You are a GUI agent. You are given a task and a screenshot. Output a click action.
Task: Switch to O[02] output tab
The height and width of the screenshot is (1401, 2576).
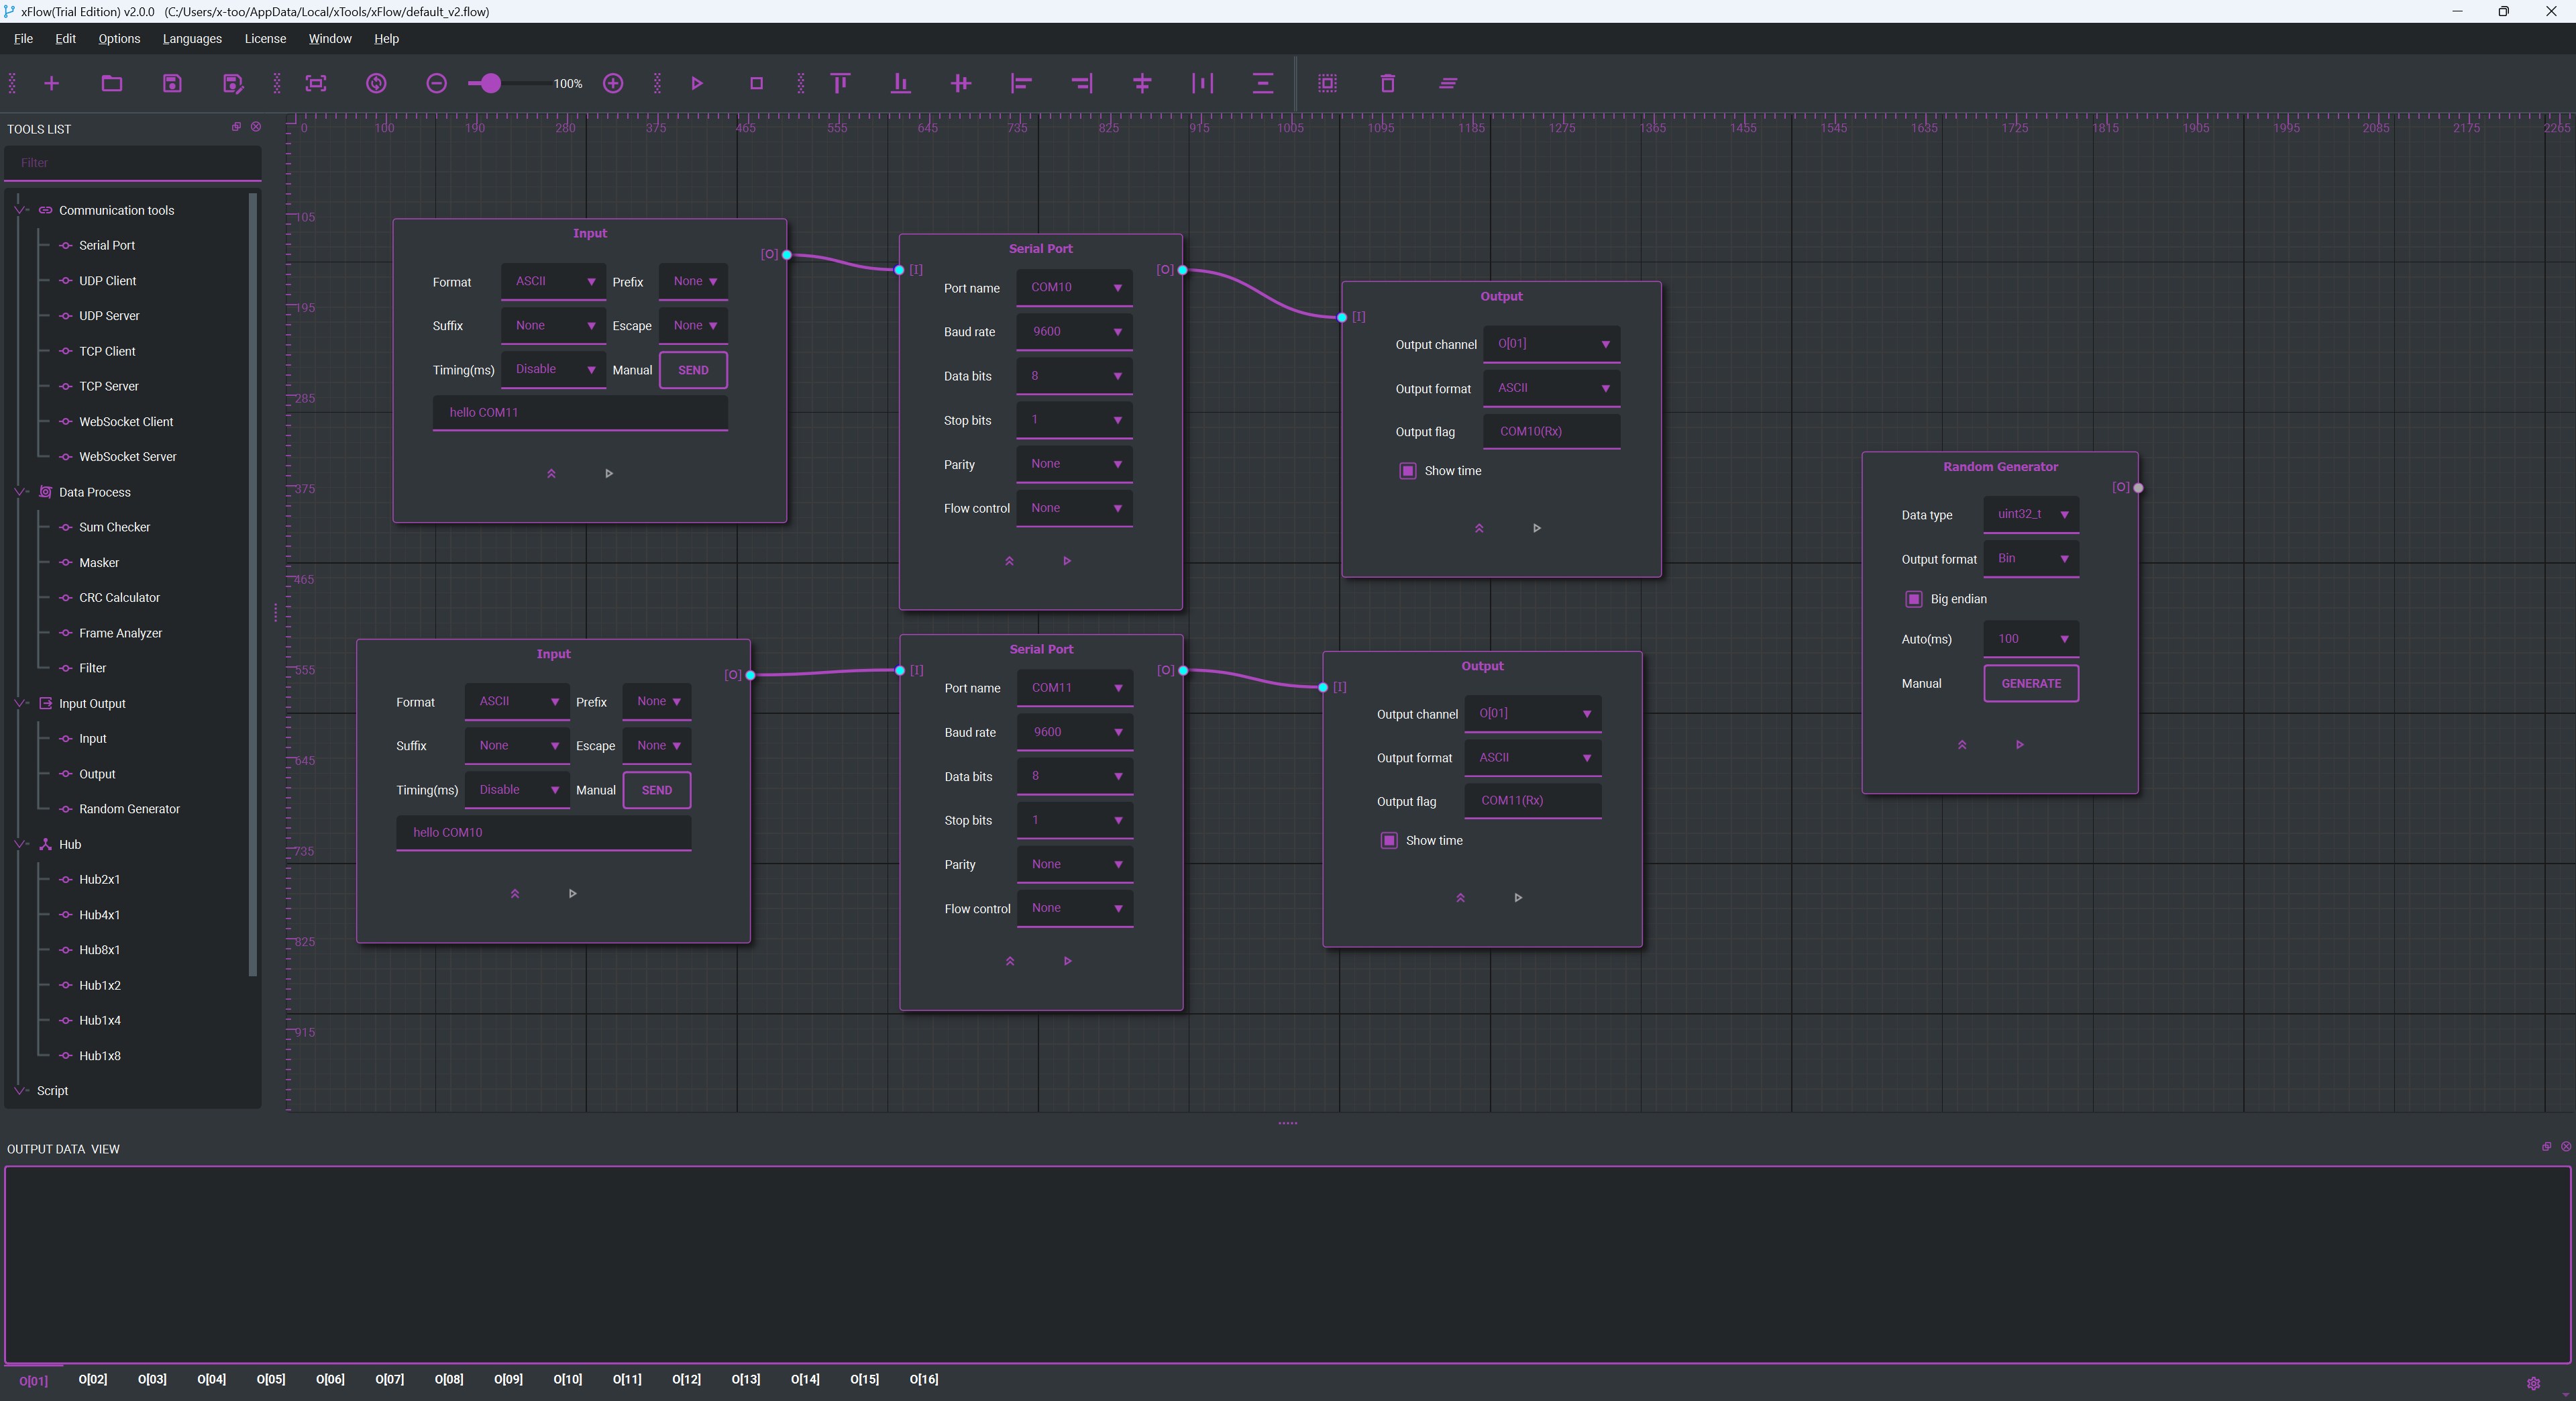coord(92,1380)
